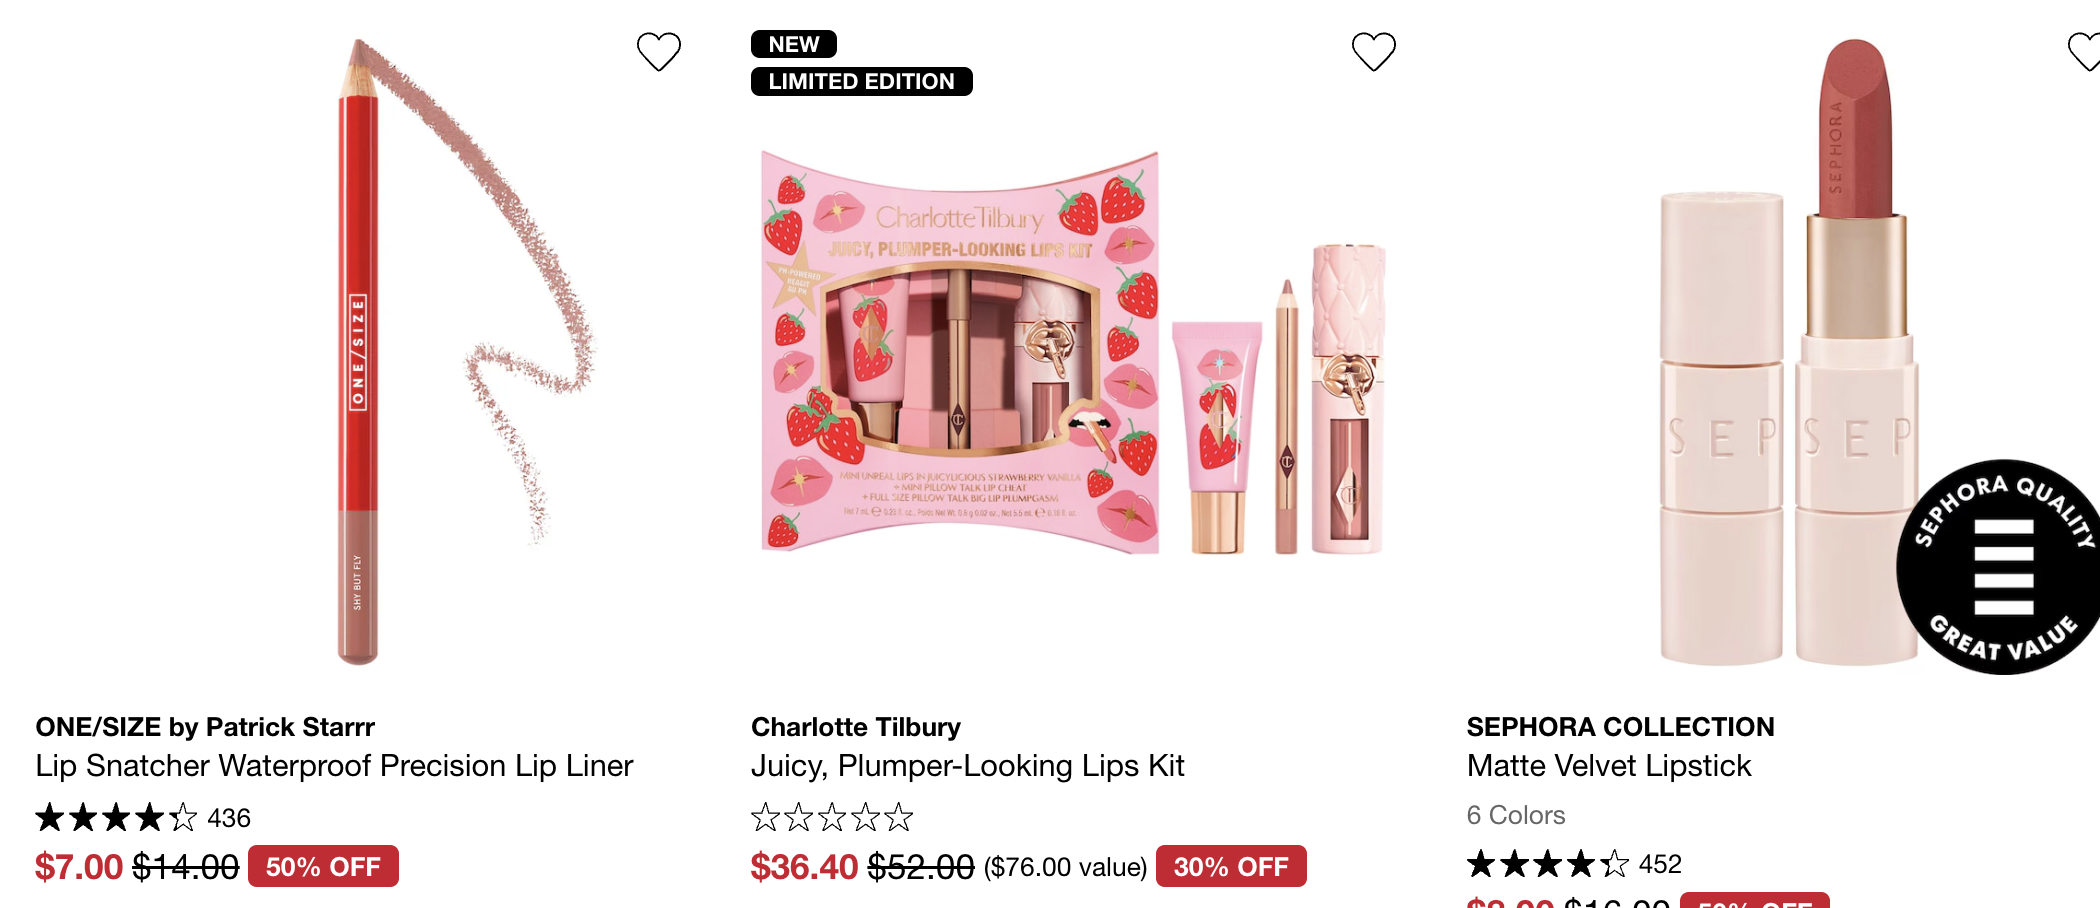Click the LIMITED EDITION badge
Viewport: 2100px width, 908px height.
861,81
